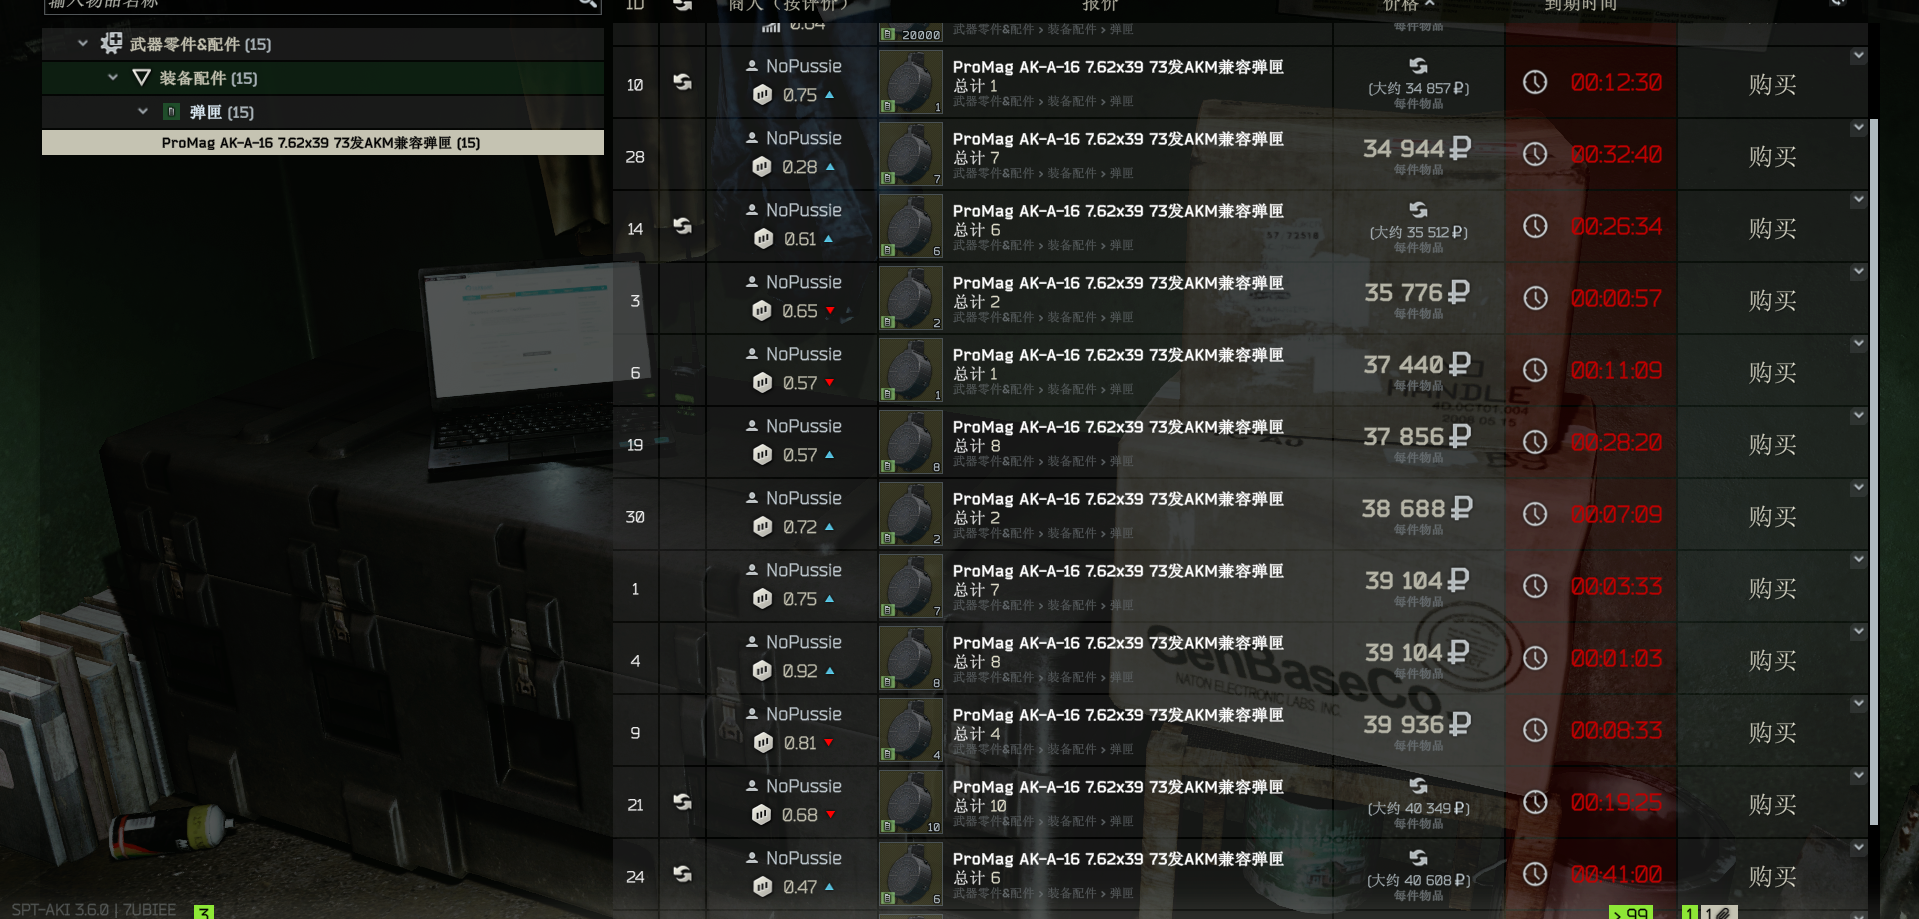Click barter icon above 大约 35 512 price
Screen dimensions: 1919x919
coord(1418,210)
